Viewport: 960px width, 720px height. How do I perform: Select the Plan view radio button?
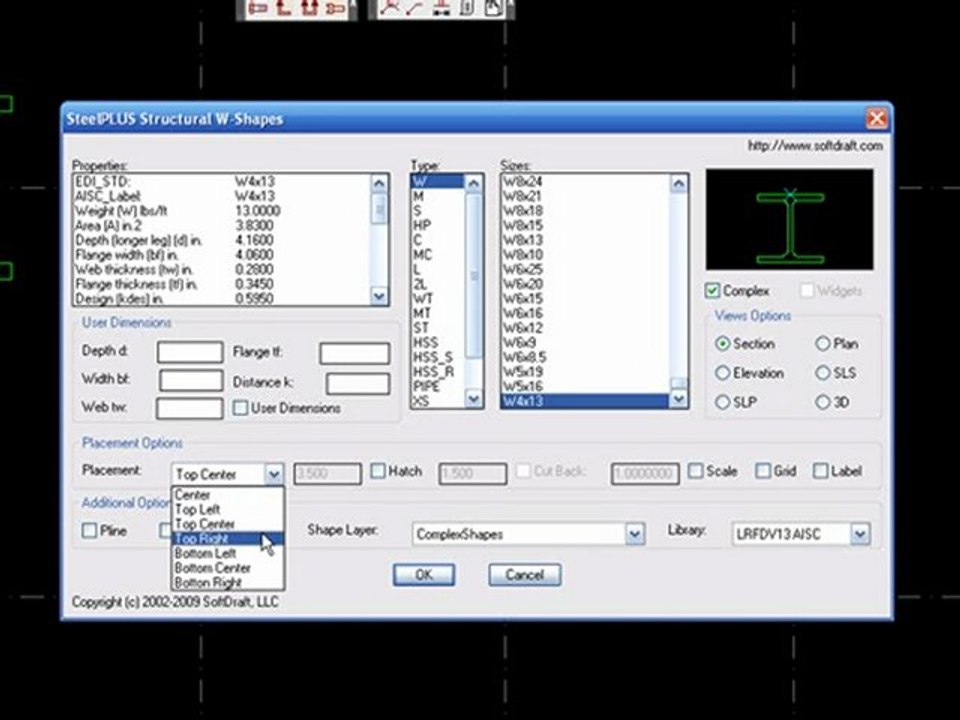click(823, 343)
